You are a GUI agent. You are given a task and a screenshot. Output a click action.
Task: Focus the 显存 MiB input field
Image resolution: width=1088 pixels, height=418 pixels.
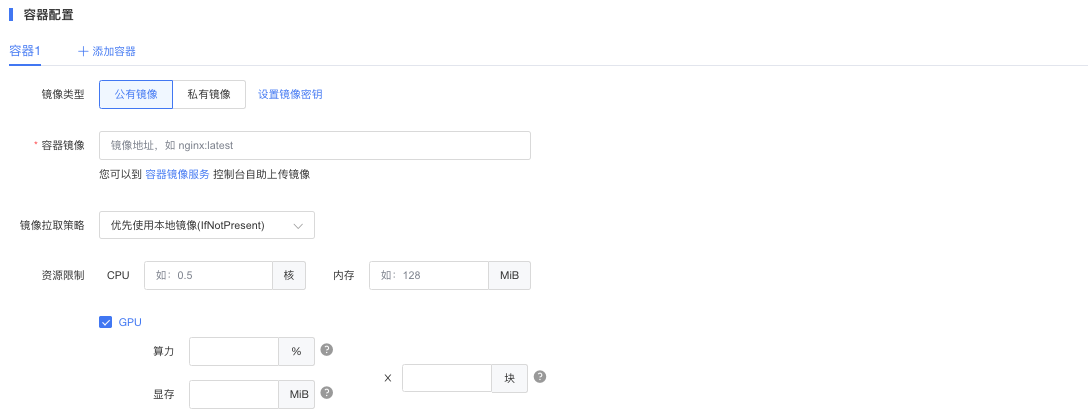pos(234,394)
